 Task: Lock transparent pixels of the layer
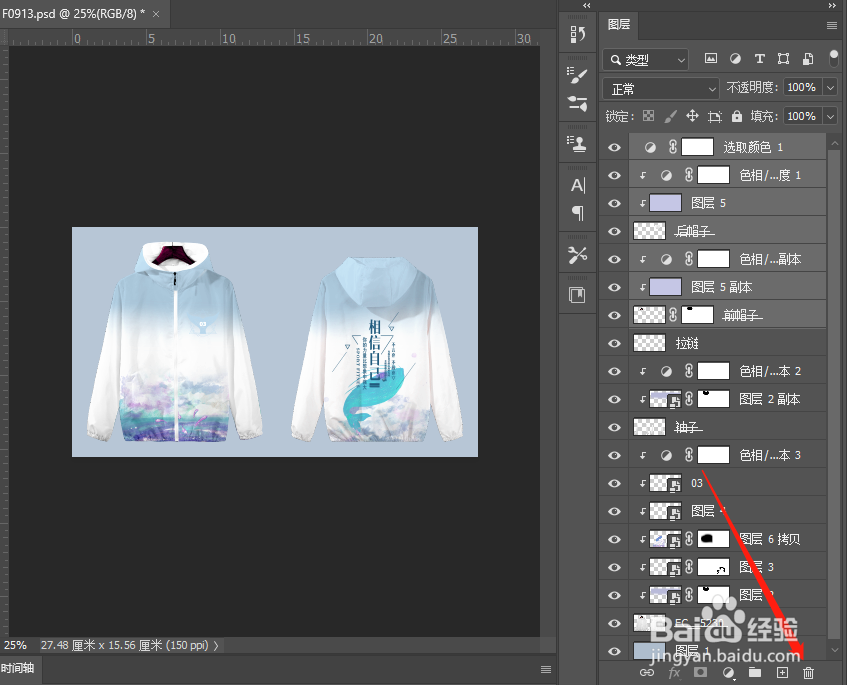point(648,116)
